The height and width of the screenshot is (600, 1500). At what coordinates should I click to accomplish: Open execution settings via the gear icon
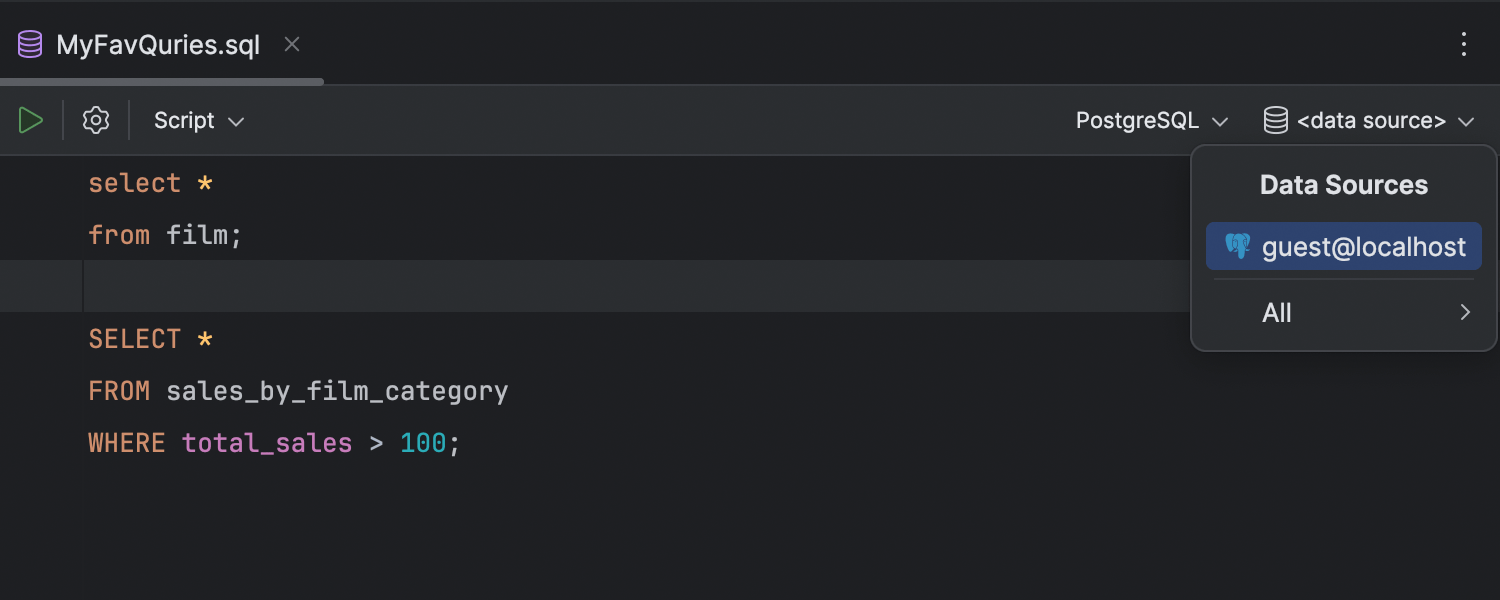click(x=96, y=121)
